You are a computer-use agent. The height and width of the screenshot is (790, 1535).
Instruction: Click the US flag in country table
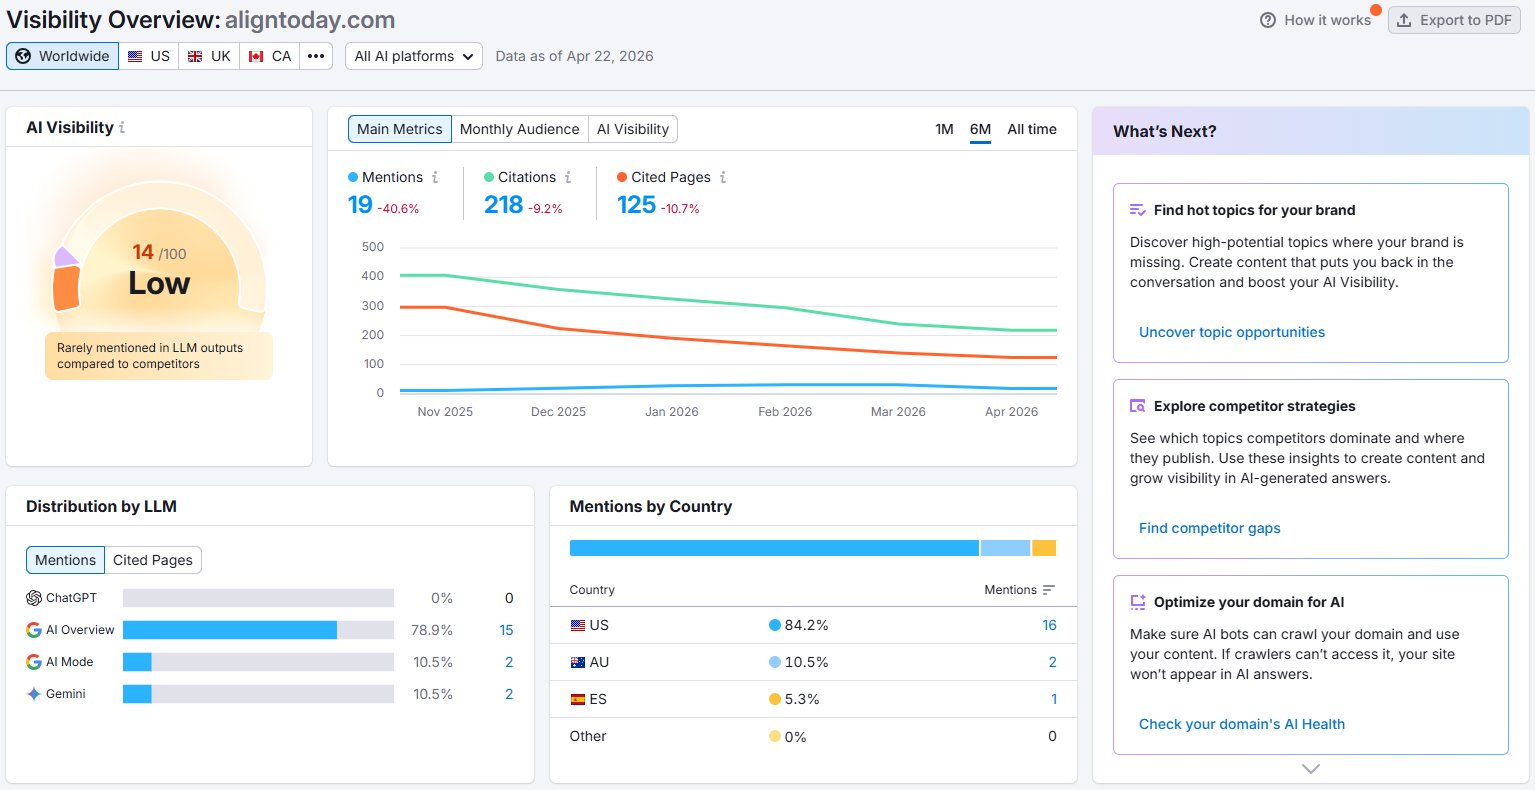coord(578,625)
